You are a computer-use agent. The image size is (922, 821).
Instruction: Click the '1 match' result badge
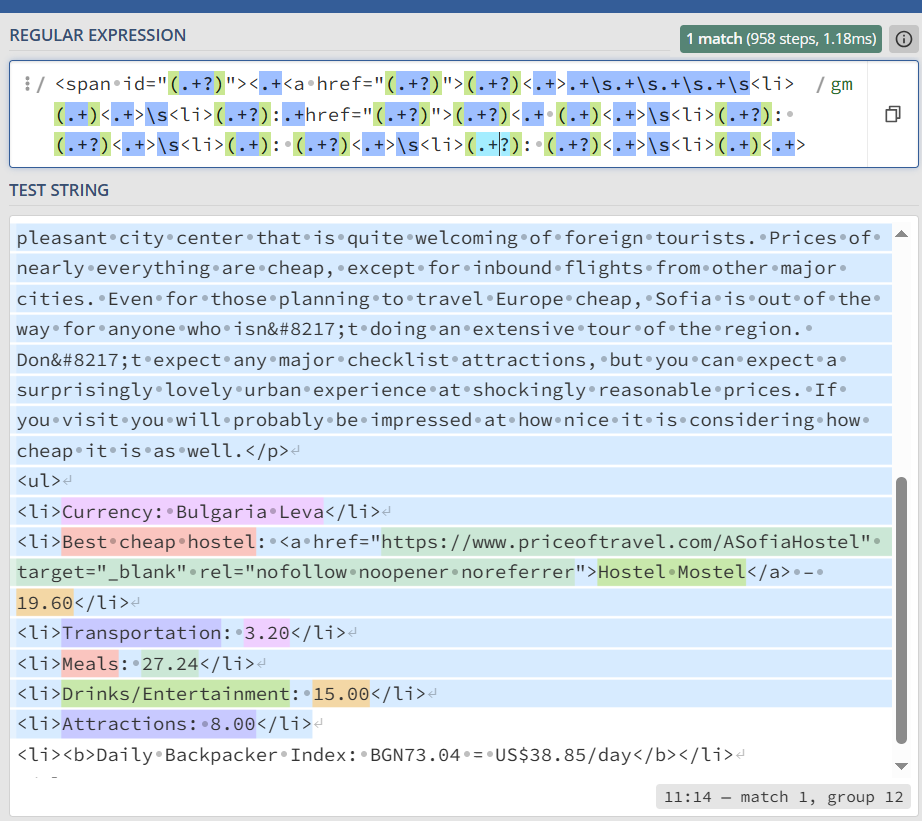click(780, 40)
